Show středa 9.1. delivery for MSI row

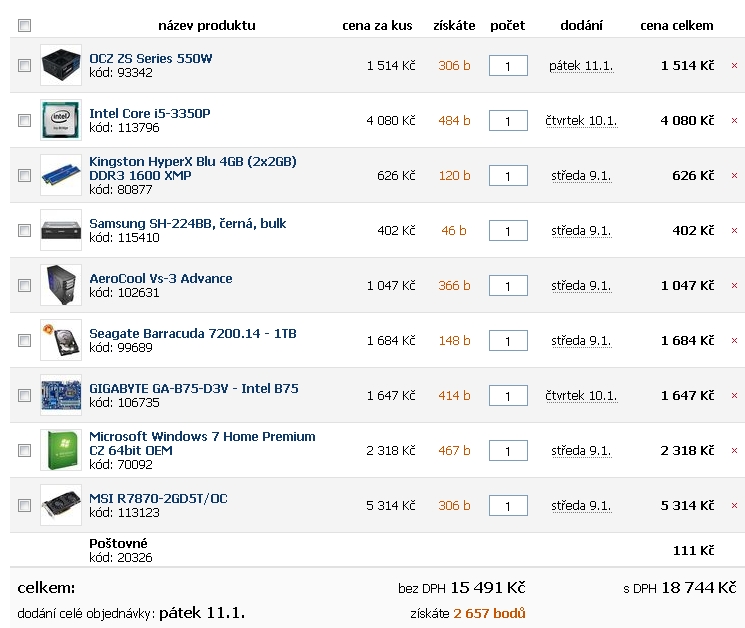[x=581, y=506]
